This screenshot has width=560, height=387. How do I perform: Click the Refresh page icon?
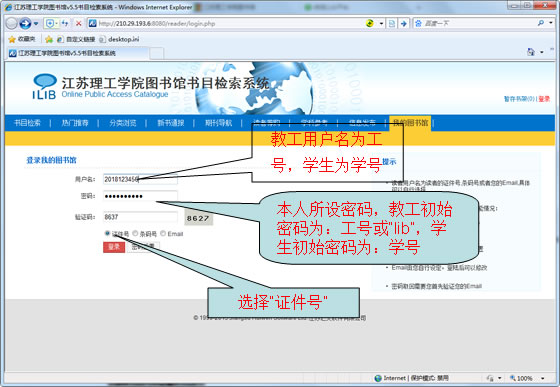coord(65,24)
